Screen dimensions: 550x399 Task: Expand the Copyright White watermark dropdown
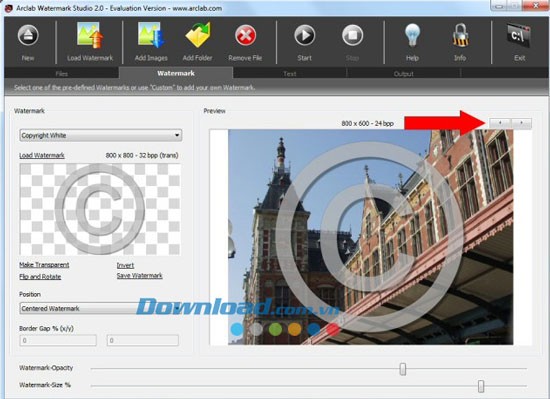[101, 135]
